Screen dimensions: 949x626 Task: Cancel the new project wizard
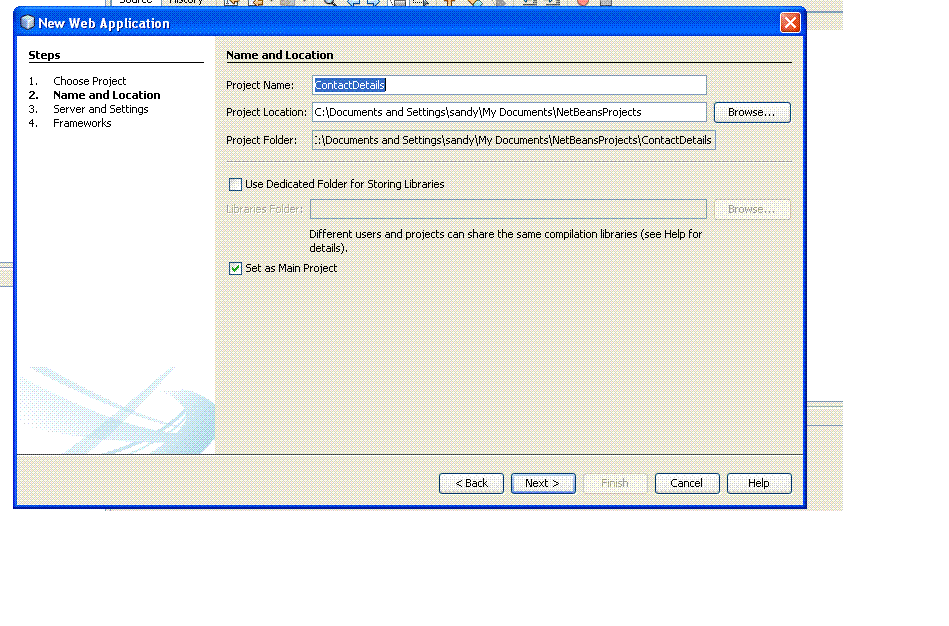click(x=687, y=483)
